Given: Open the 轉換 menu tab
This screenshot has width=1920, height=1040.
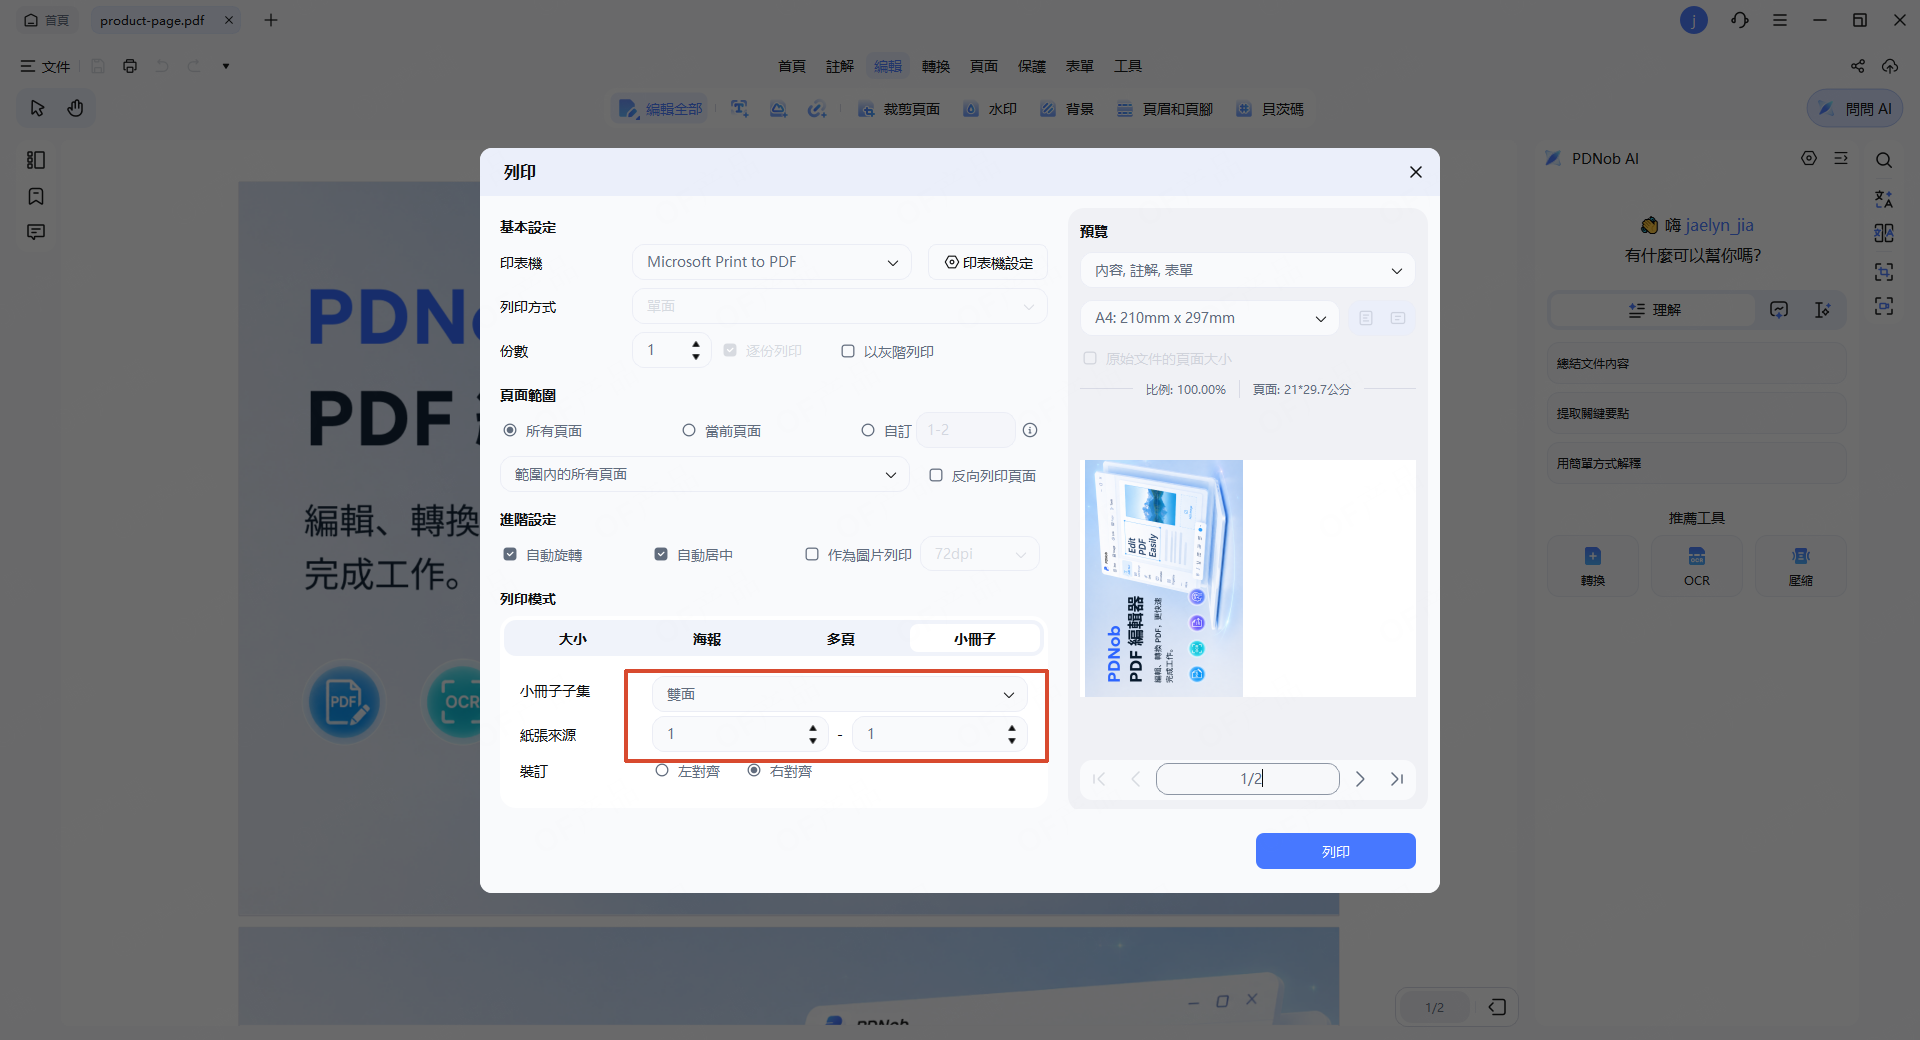Looking at the screenshot, I should tap(936, 66).
